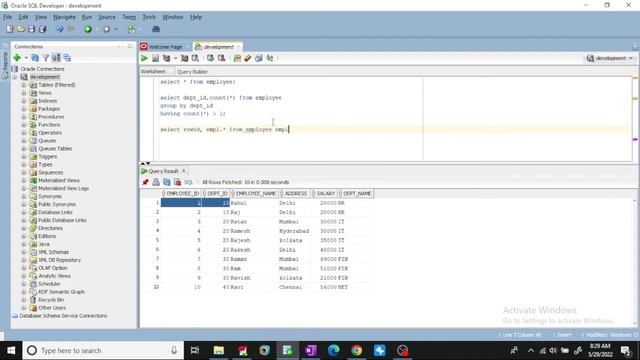Image resolution: width=640 pixels, height=360 pixels.
Task: Open the Navigate menu
Action: (x=64, y=17)
